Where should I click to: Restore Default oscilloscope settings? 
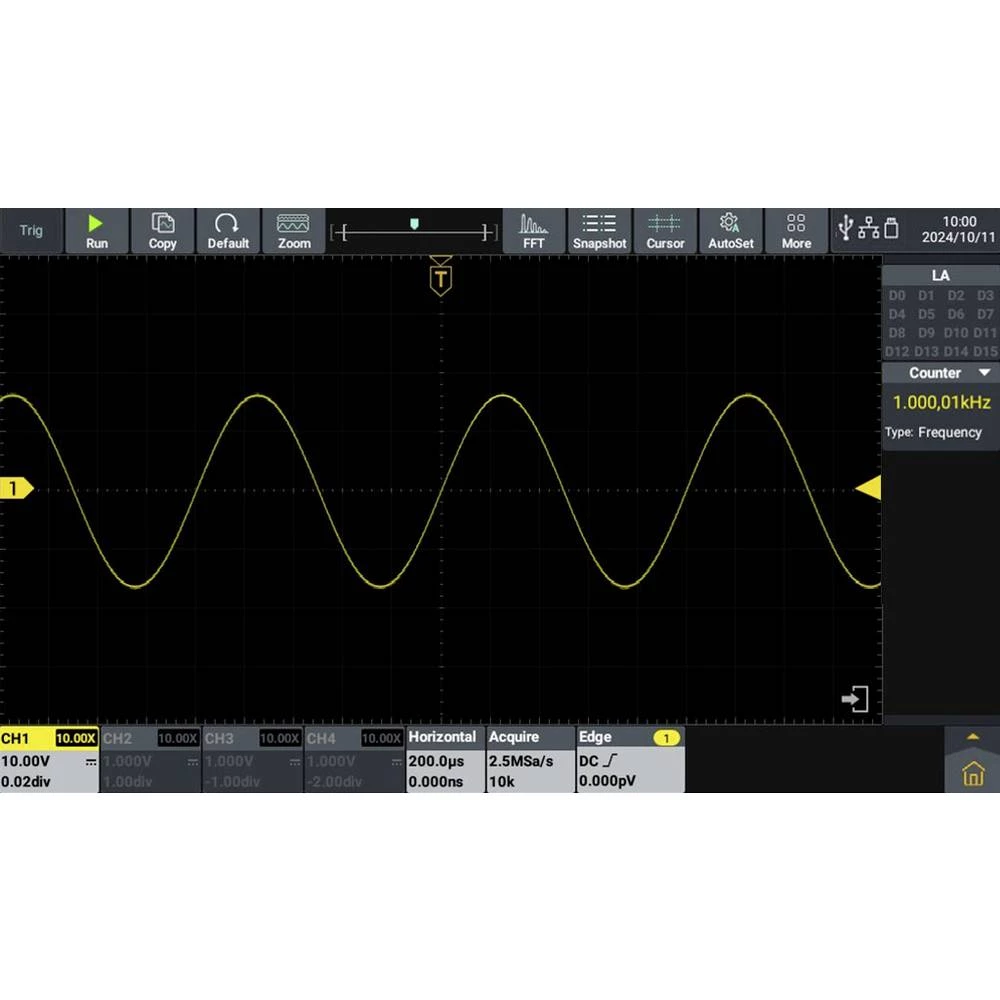pyautogui.click(x=228, y=231)
